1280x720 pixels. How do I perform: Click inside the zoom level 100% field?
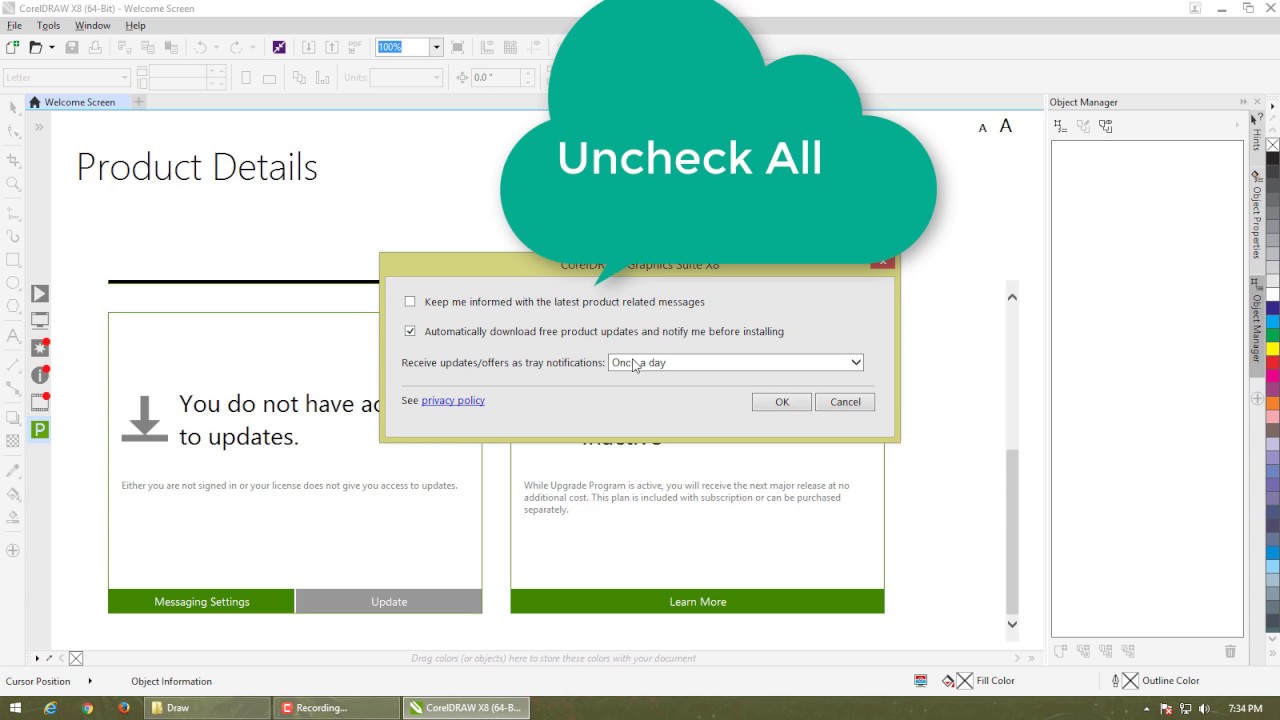click(x=402, y=47)
